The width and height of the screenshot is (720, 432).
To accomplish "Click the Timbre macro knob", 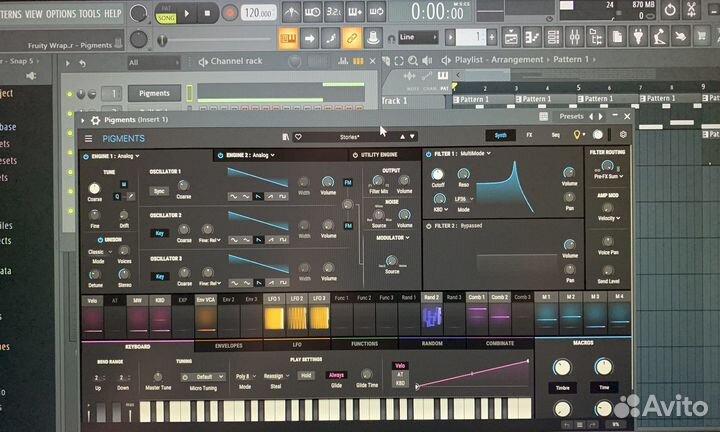I will (562, 368).
